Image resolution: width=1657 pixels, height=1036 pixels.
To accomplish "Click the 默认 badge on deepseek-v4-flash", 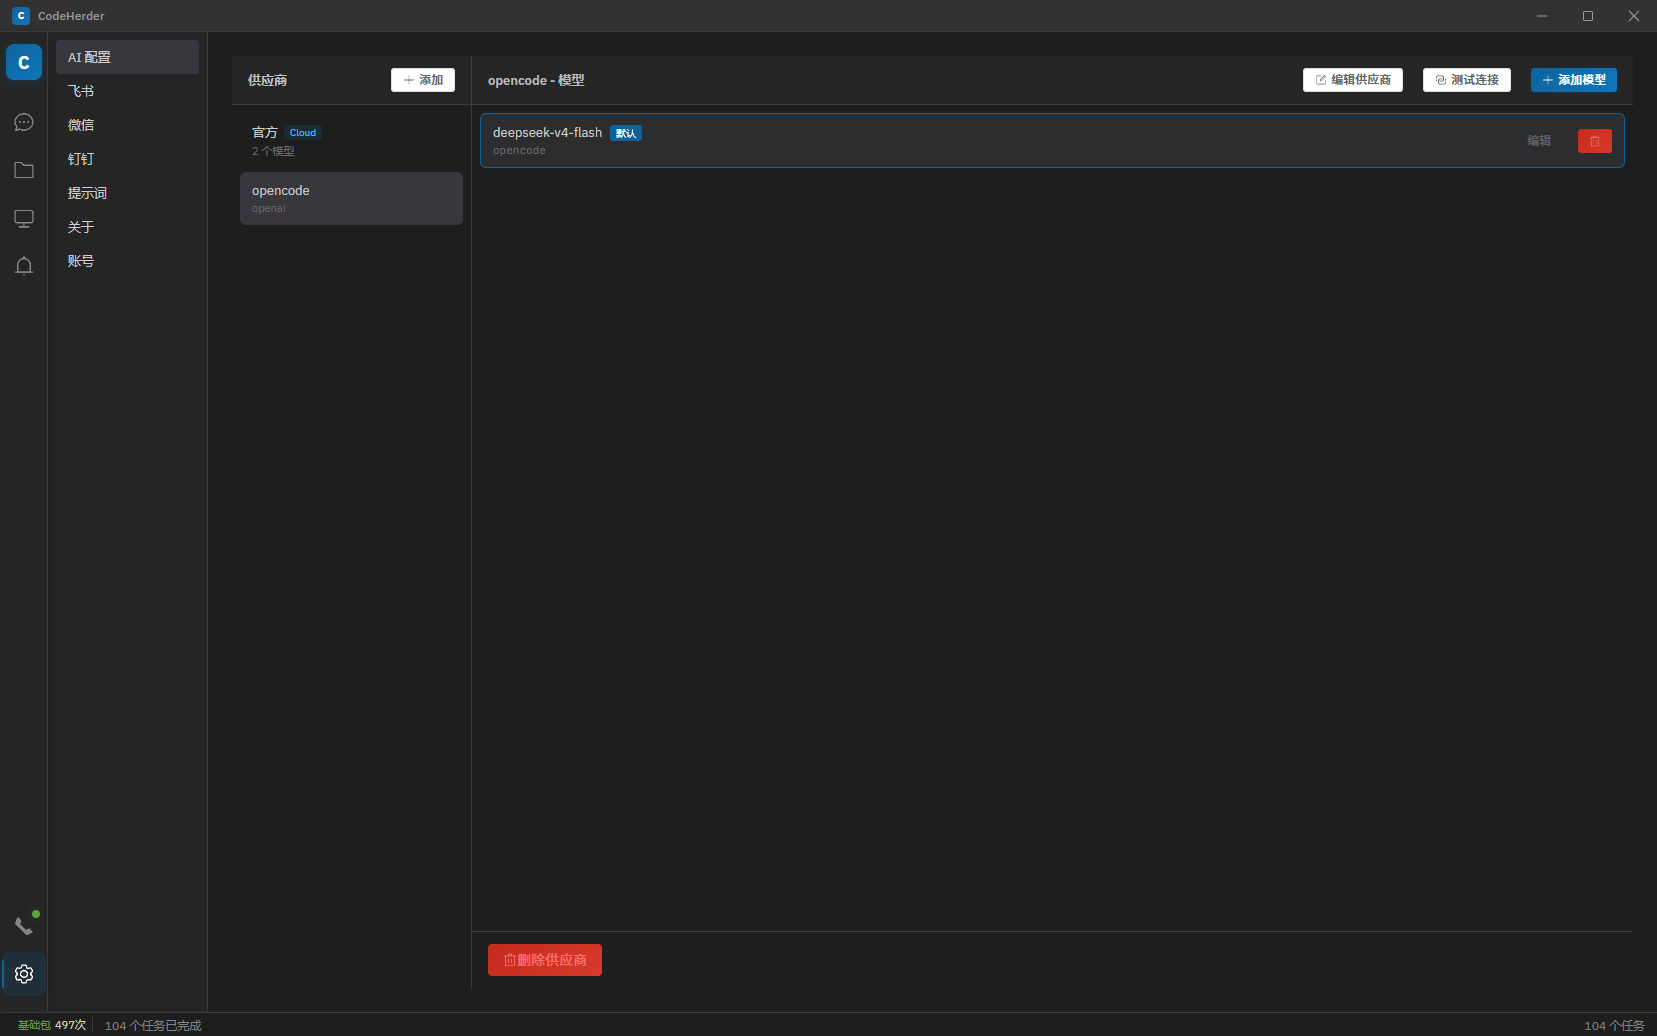I will click(x=626, y=133).
